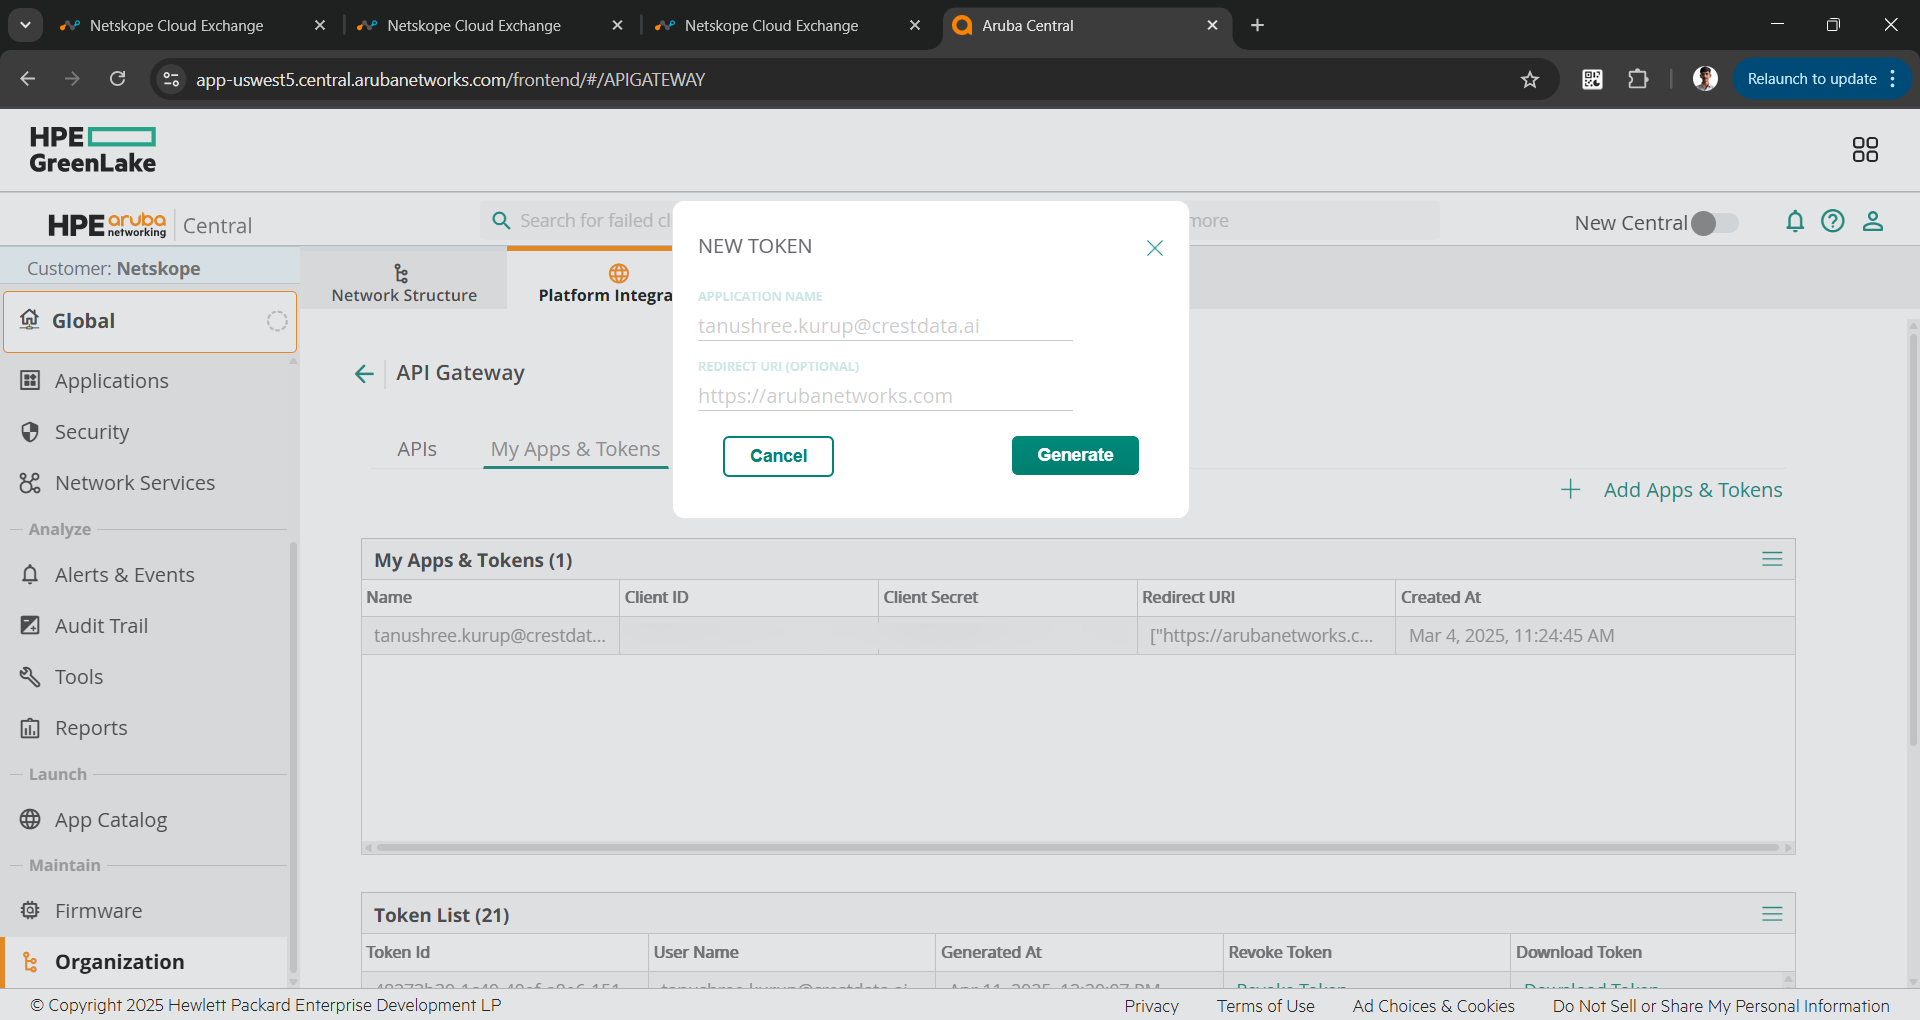Switch to the APIs tab
Screen dimensions: 1920x1020
coord(417,449)
